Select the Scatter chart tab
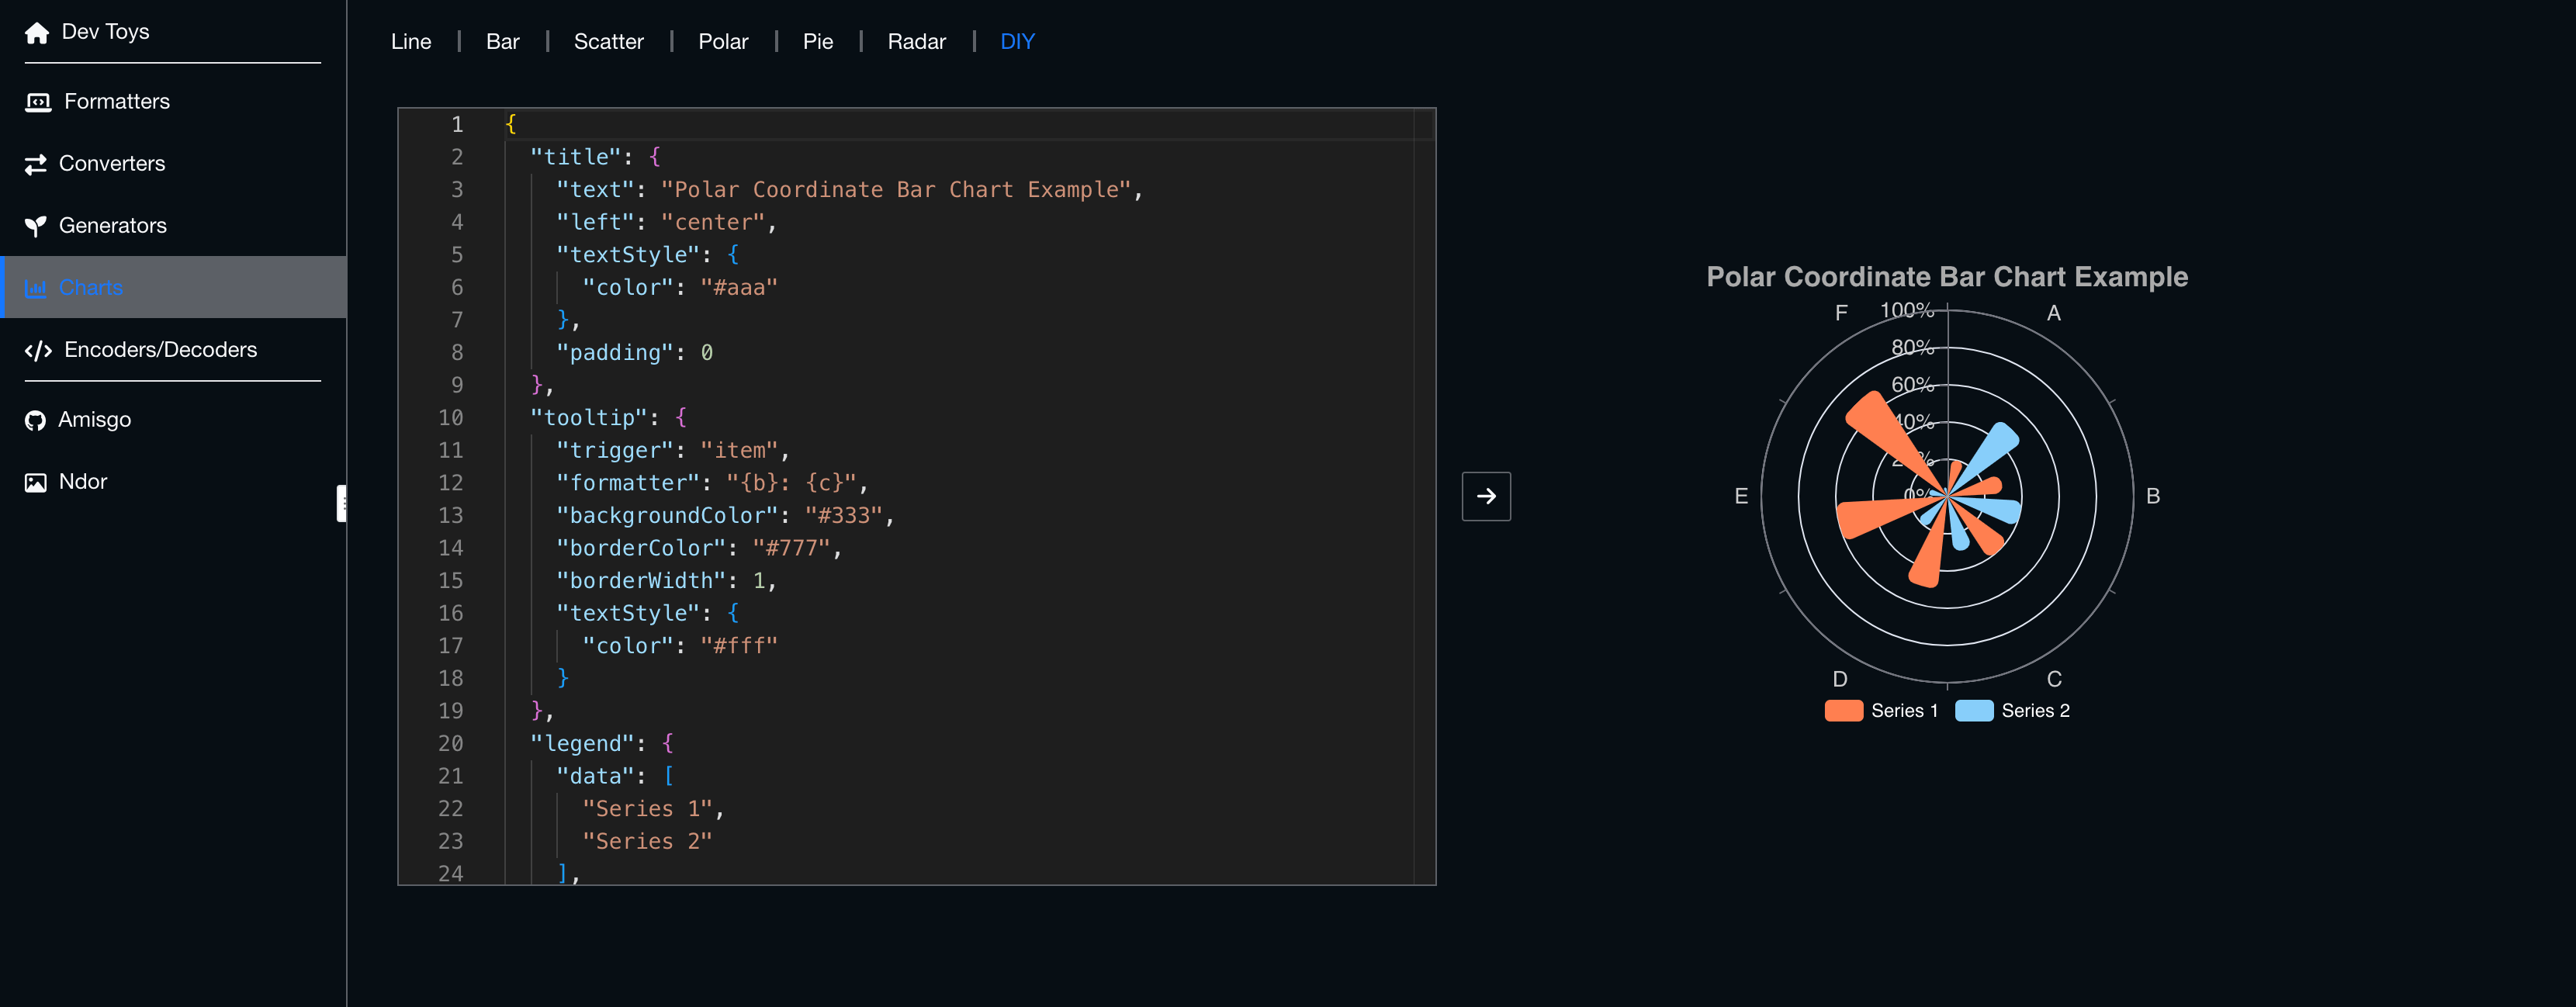The height and width of the screenshot is (1007, 2576). 608,42
